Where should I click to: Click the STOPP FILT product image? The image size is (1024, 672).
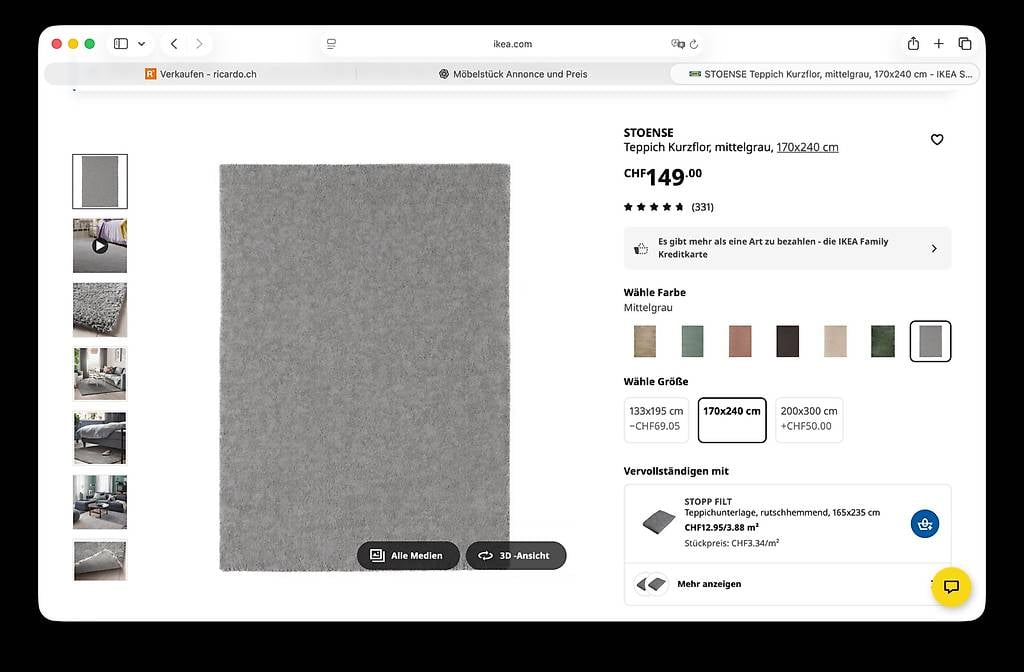(x=658, y=522)
